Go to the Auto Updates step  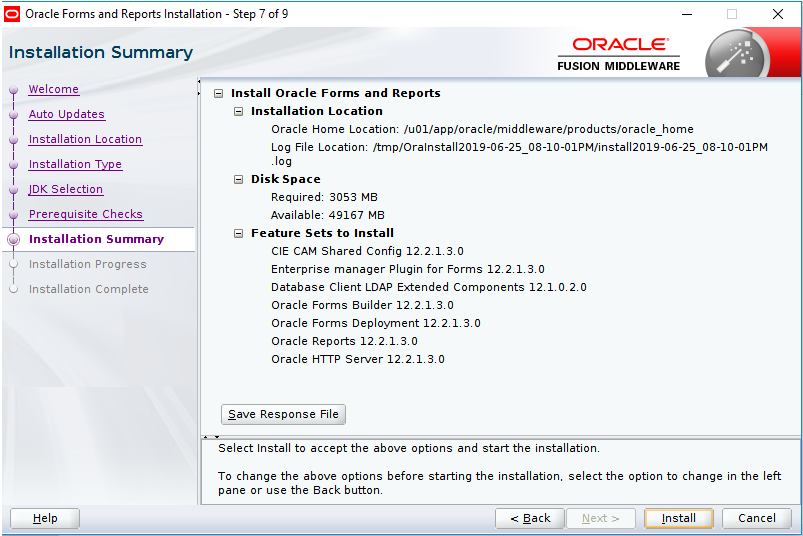point(66,114)
